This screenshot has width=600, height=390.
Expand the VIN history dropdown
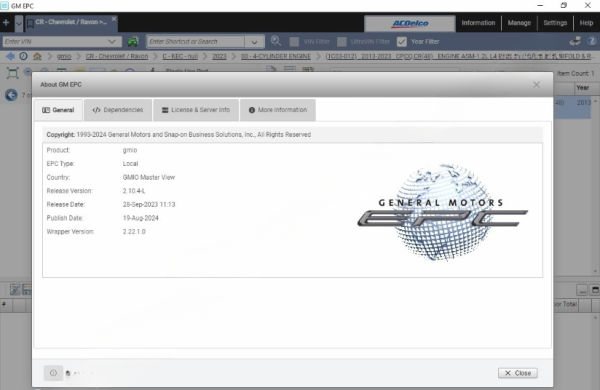112,41
